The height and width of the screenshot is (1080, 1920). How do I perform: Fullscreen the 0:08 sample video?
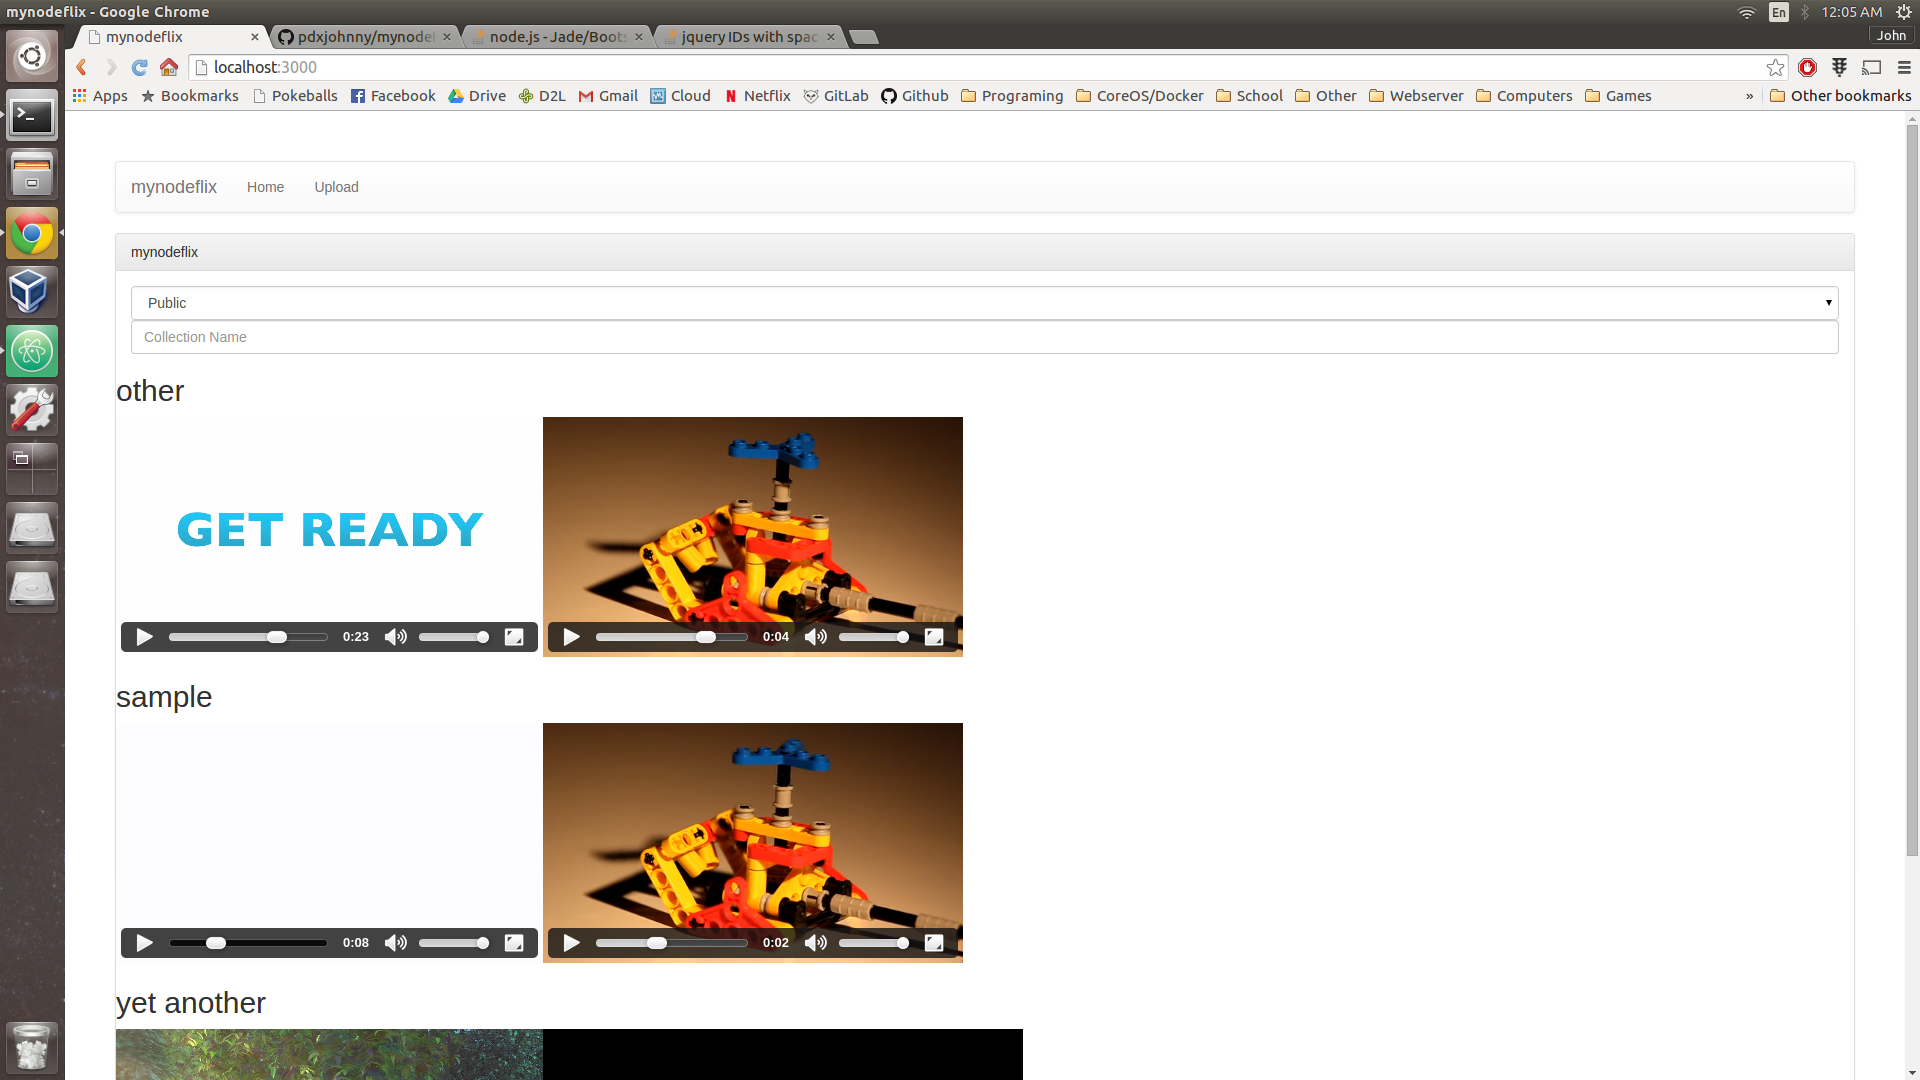coord(514,943)
